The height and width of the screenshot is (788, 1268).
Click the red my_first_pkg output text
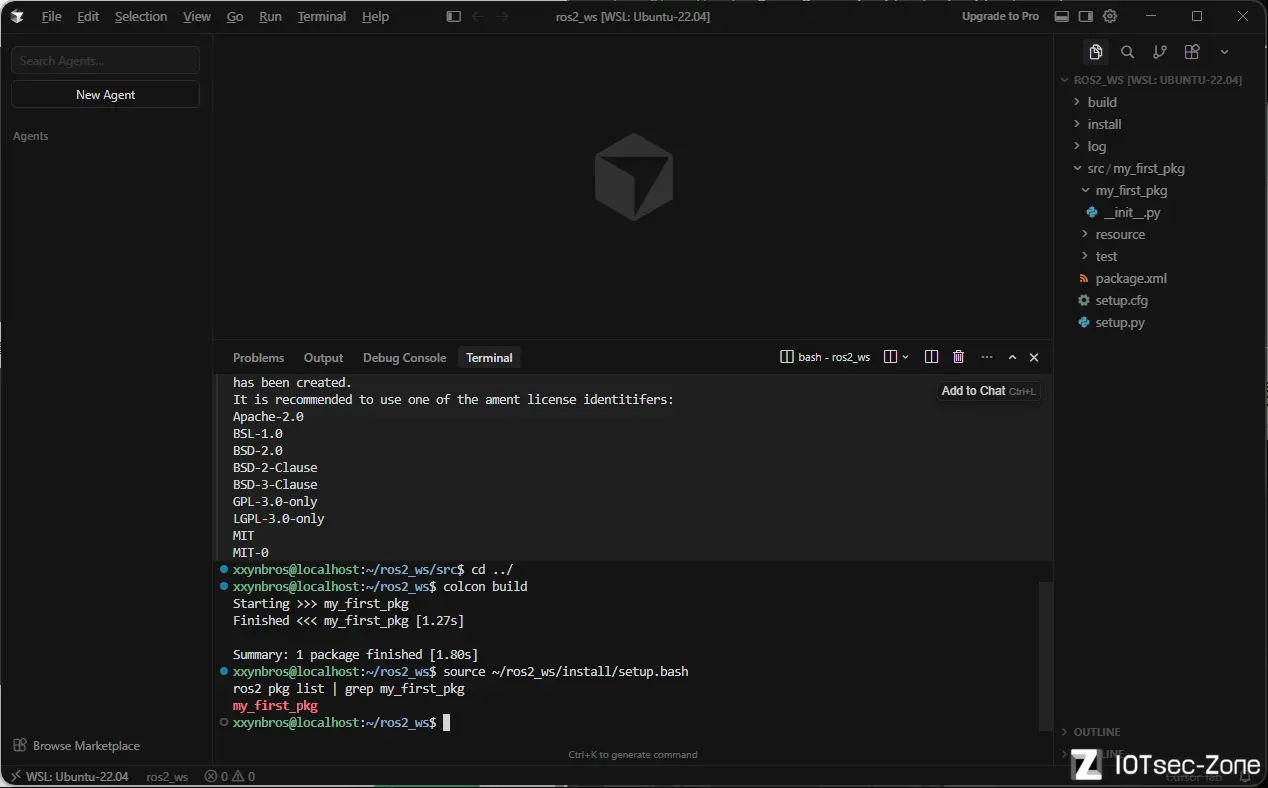pyautogui.click(x=275, y=706)
